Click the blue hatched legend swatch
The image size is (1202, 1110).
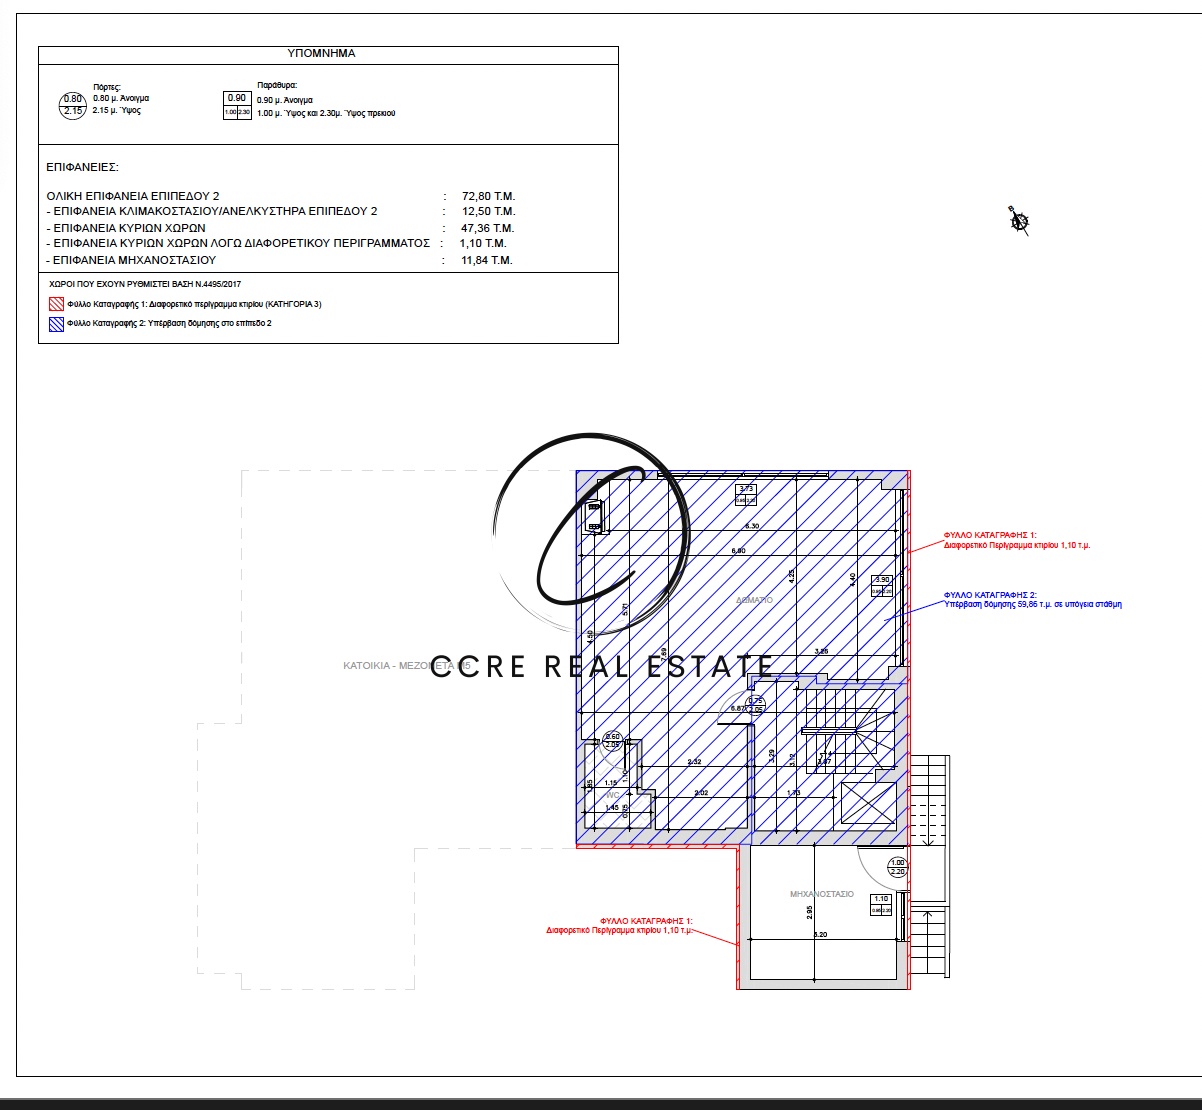57,324
